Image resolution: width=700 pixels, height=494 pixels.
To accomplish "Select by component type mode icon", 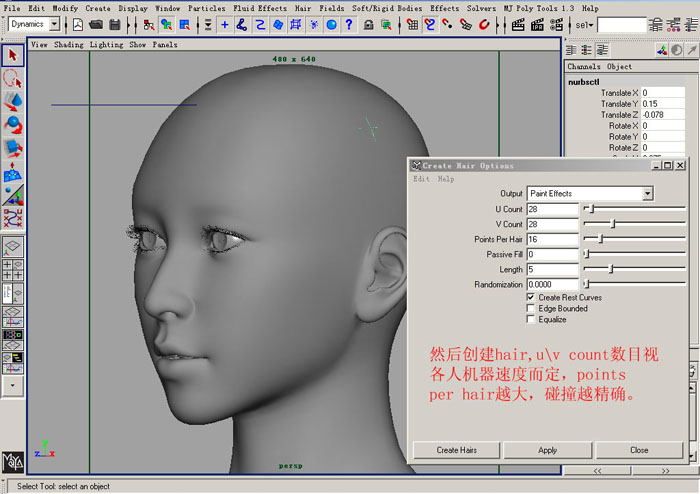I will [x=184, y=25].
